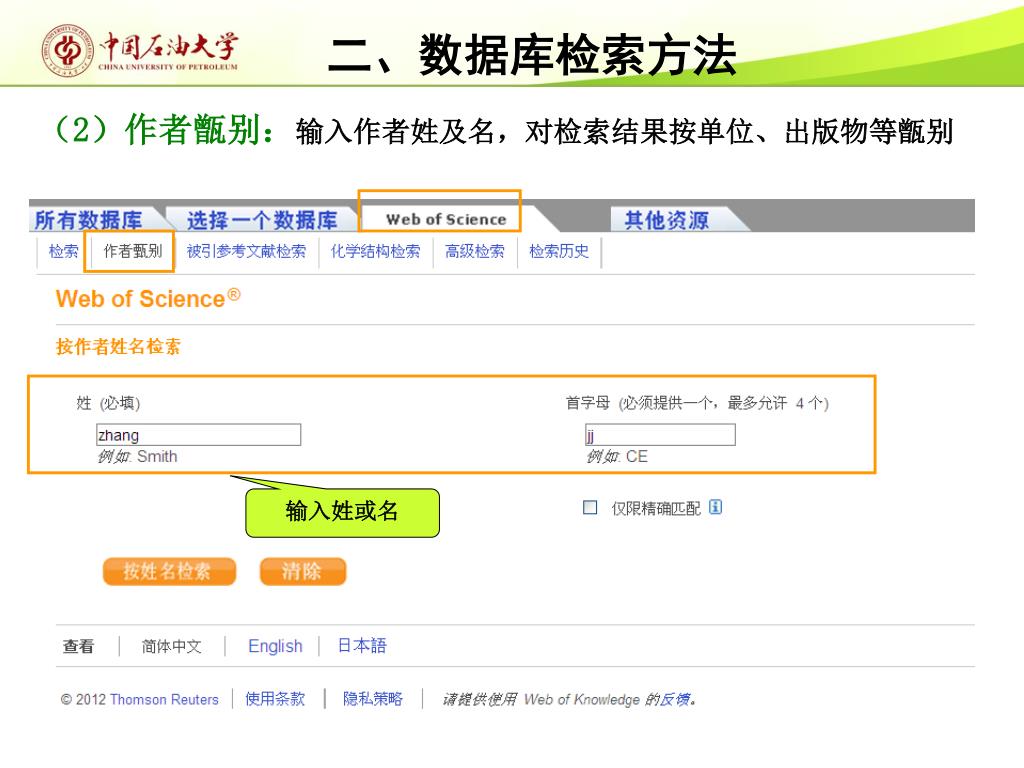Open the 其他资源 tab
The width and height of the screenshot is (1024, 768).
[x=666, y=220]
